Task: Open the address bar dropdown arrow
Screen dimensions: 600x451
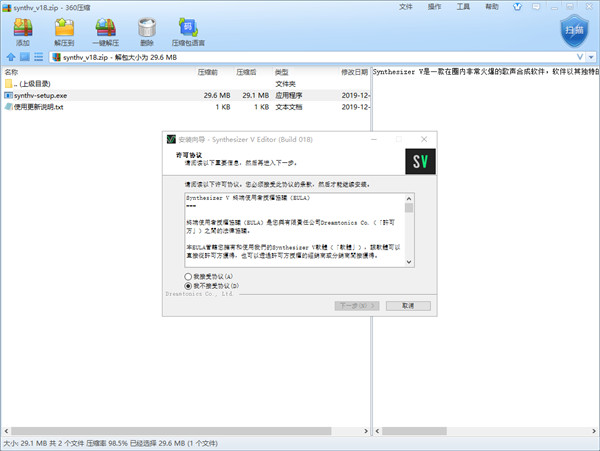Action: point(591,57)
